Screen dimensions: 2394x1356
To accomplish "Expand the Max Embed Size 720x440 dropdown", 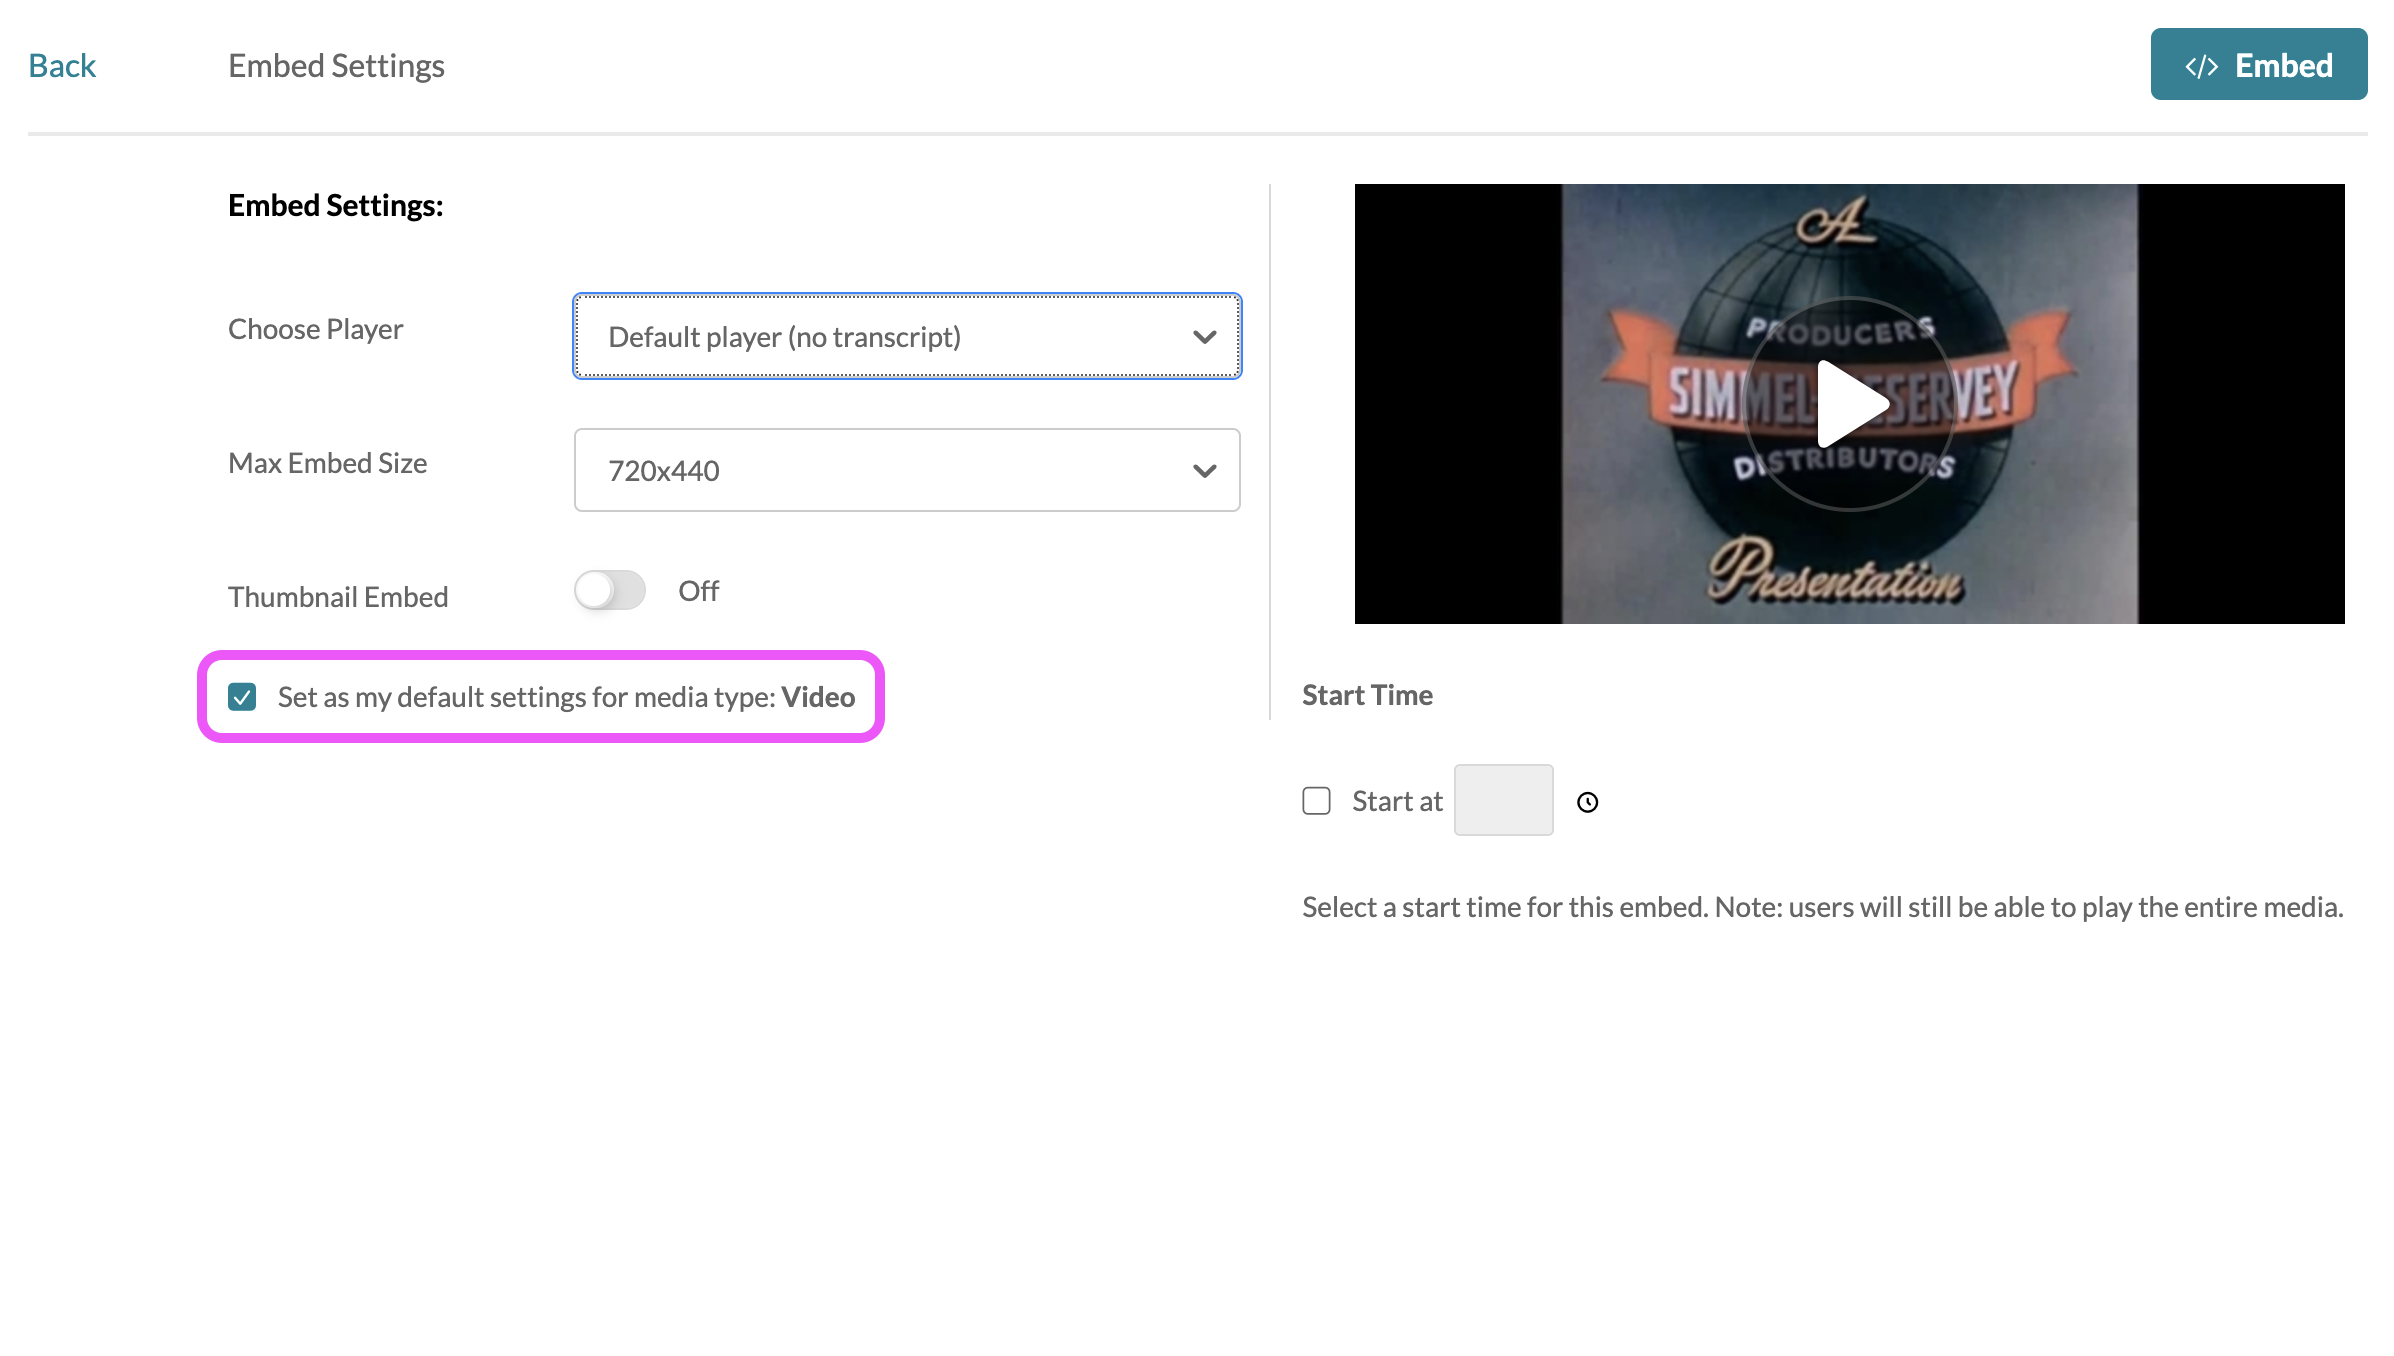I will [x=906, y=471].
